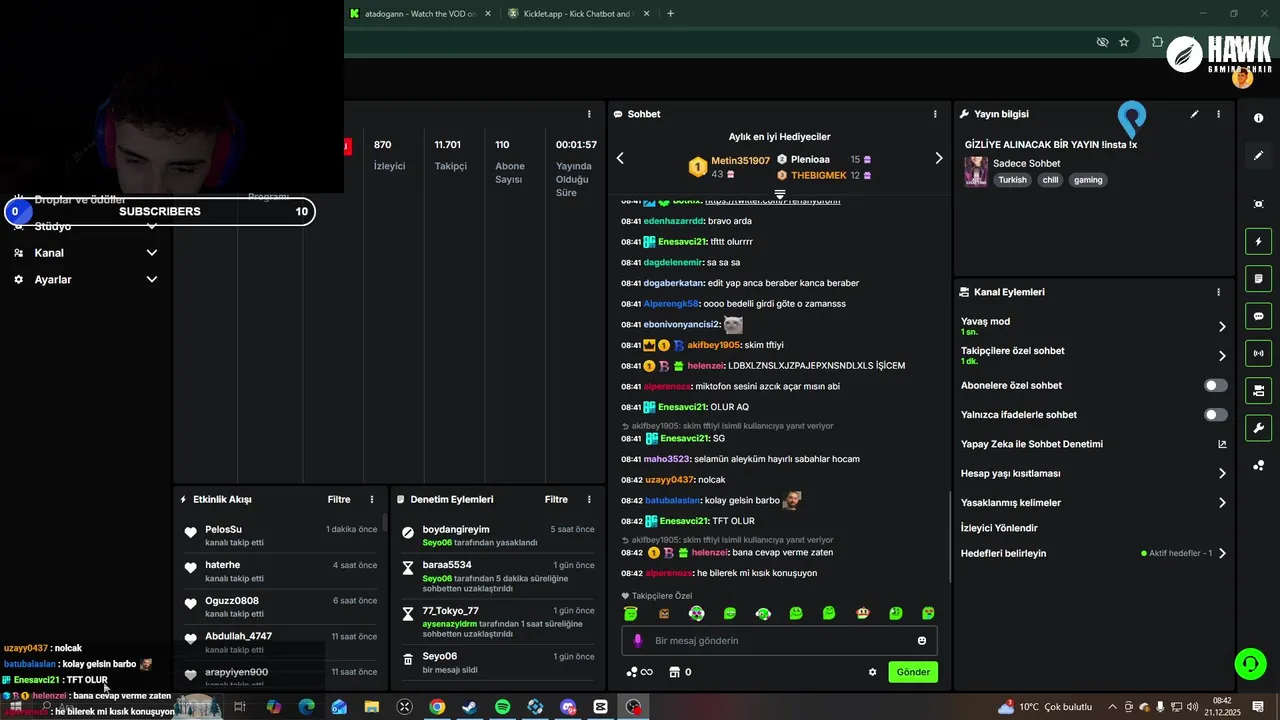
Task: Open Filtre in Denetim Eylemleri panel
Action: [x=556, y=499]
